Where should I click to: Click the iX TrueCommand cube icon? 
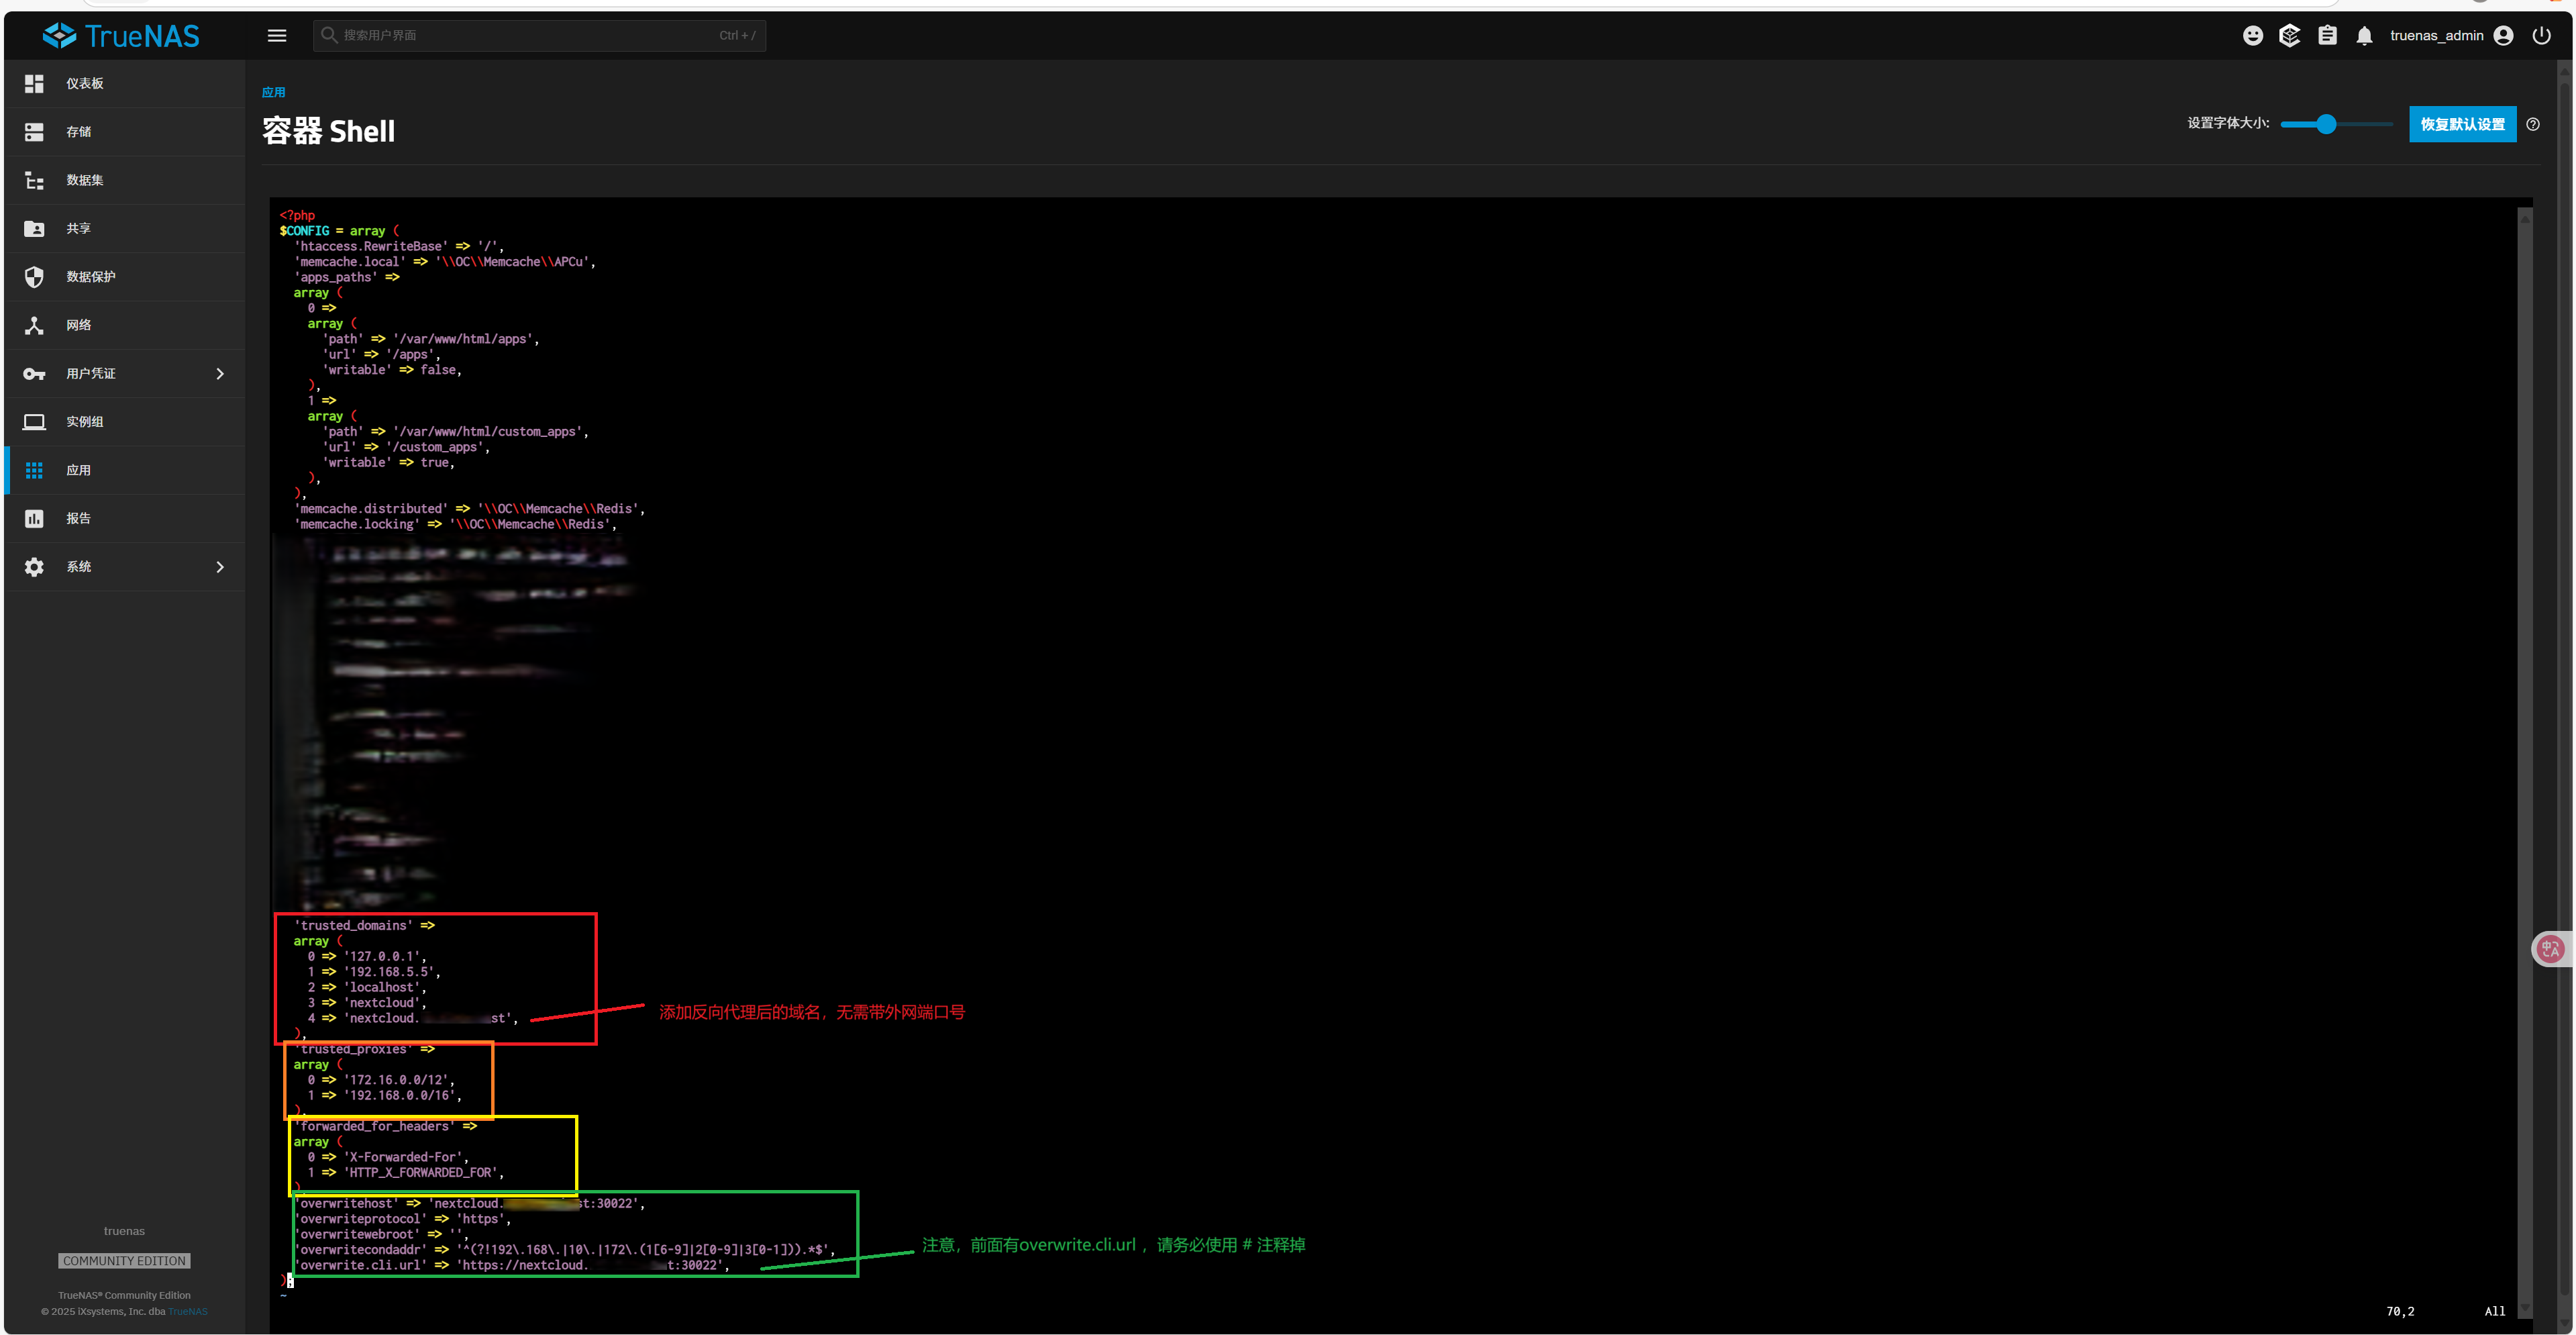pos(2290,35)
